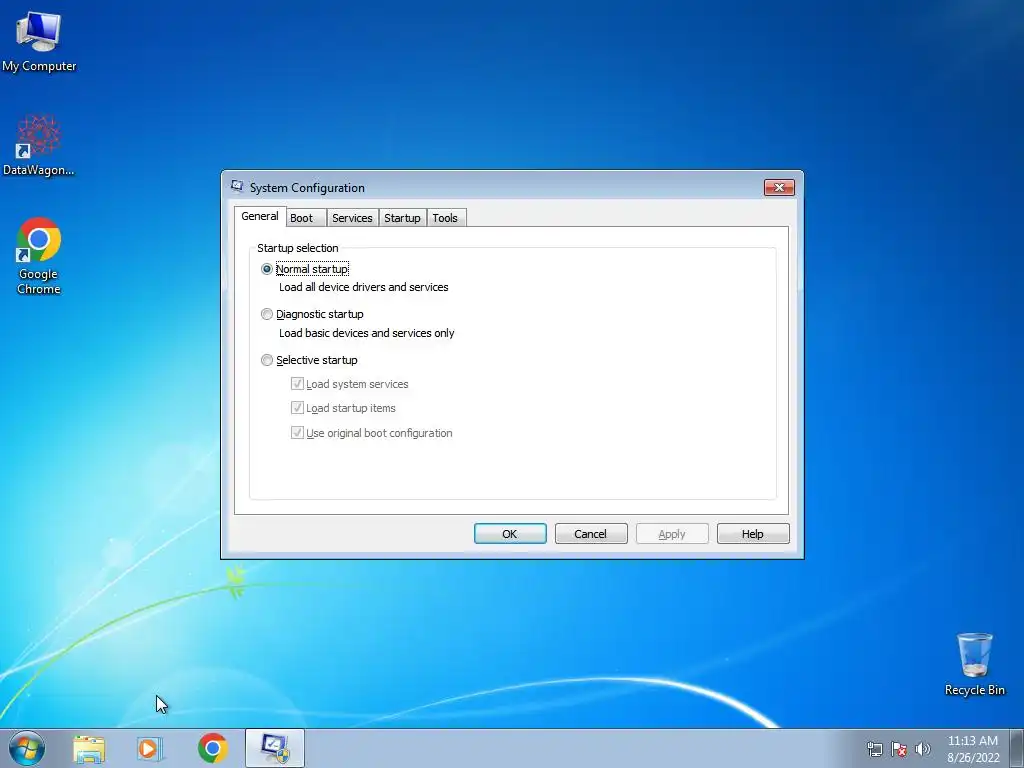Switch to the General tab
The width and height of the screenshot is (1024, 768).
coord(260,216)
